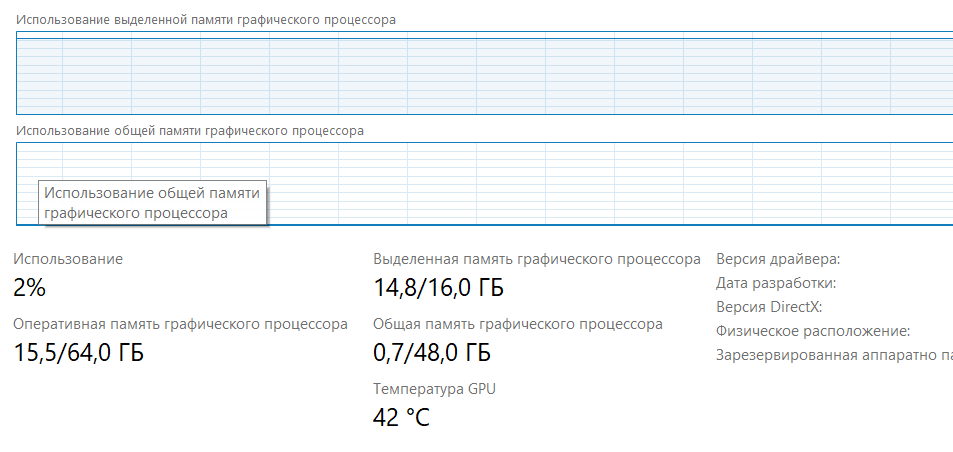Select the 42 °C temperature reading
The image size is (953, 452).
401,417
